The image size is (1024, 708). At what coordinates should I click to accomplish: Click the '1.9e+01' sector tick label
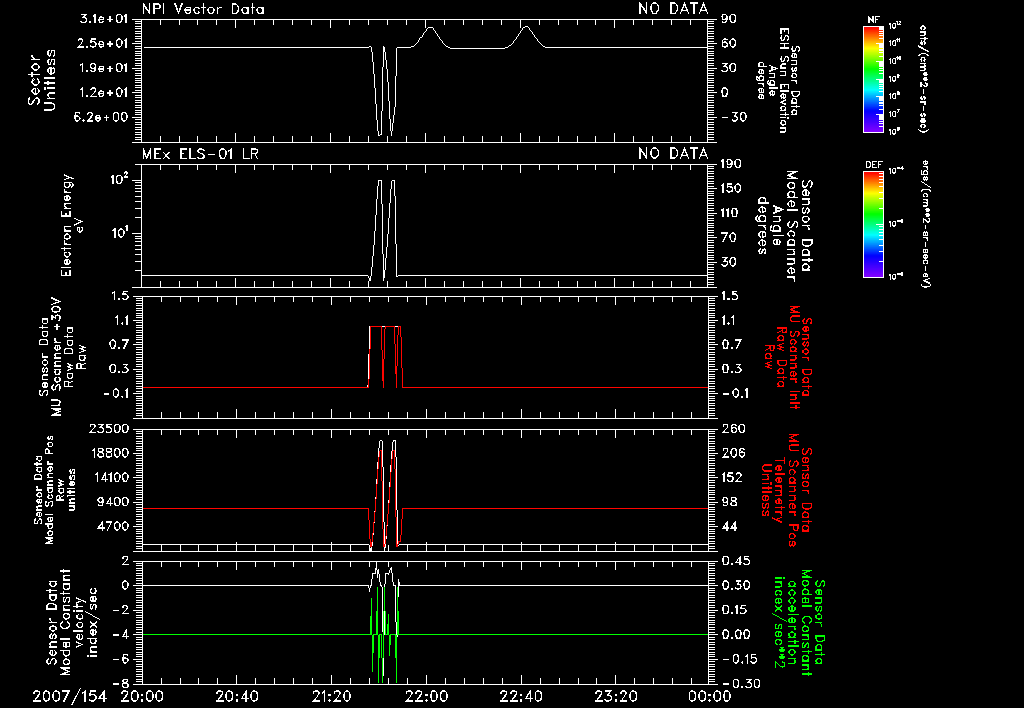(103, 68)
